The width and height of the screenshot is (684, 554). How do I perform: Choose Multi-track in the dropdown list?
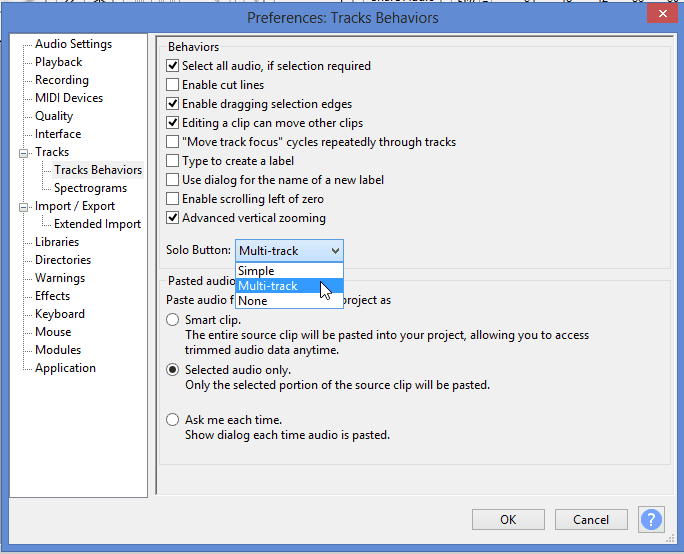(x=268, y=286)
